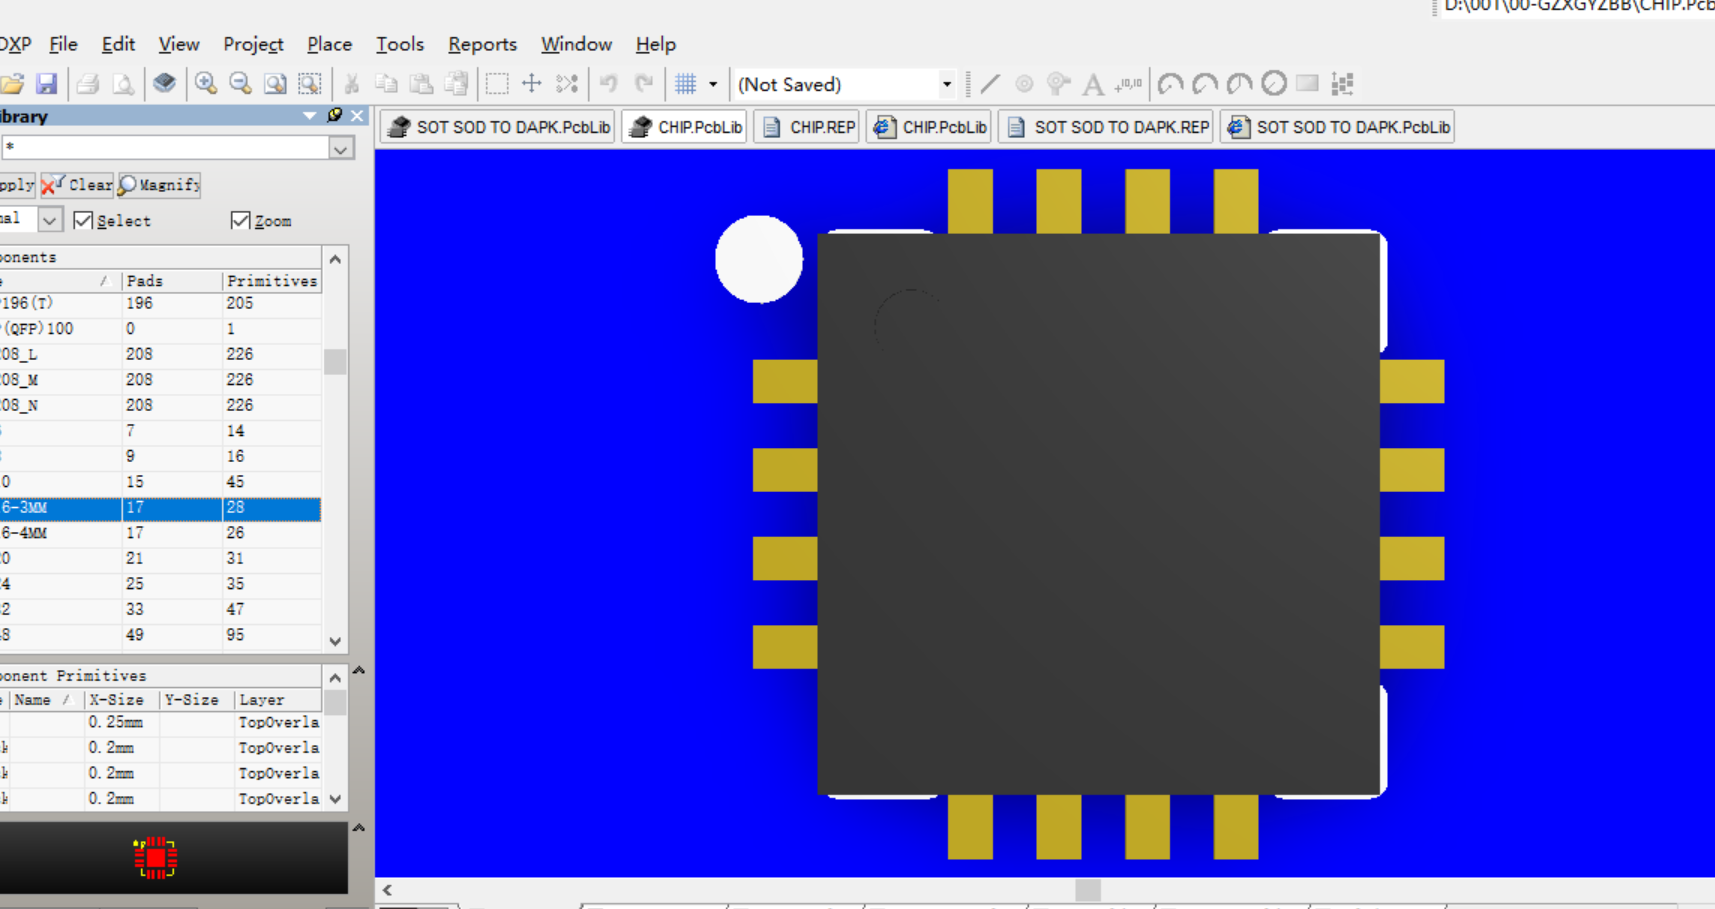The image size is (1715, 909).
Task: Expand the library mask filter dropdown
Action: pyautogui.click(x=341, y=149)
